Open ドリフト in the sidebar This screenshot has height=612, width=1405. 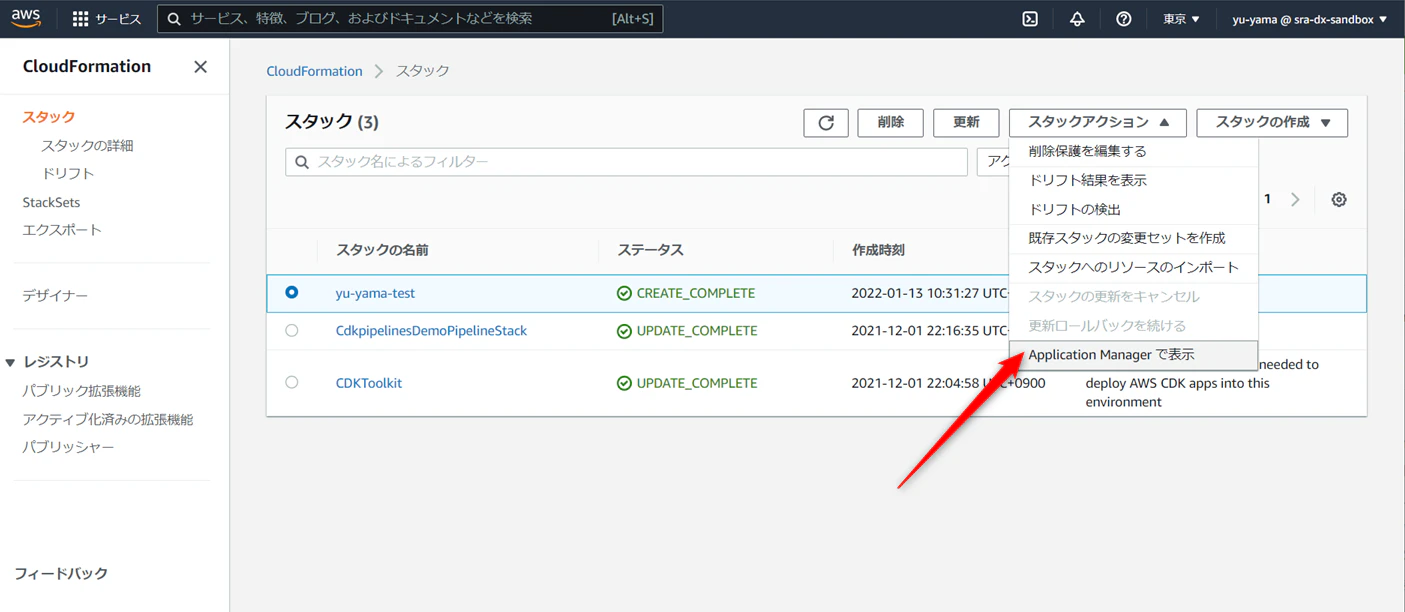click(68, 173)
